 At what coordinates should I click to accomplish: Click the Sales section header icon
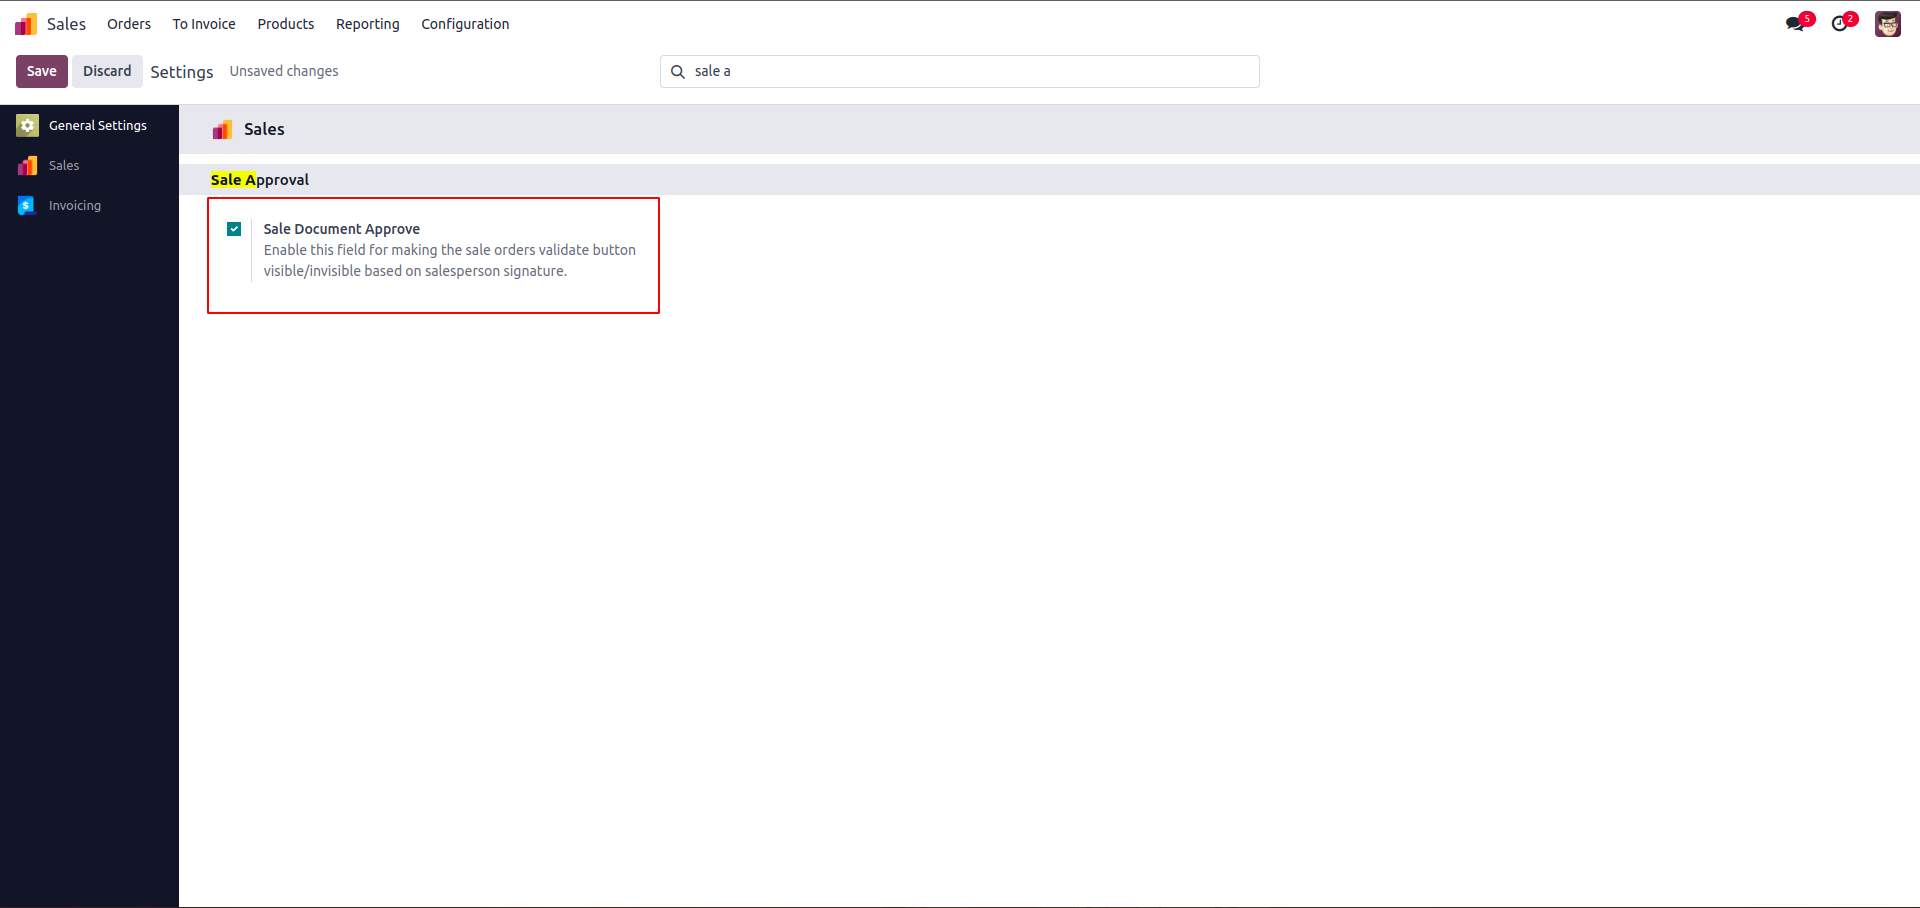(222, 129)
